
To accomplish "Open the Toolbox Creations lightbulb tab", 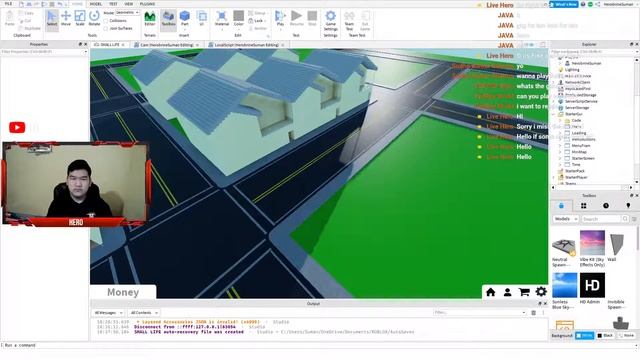I will tap(628, 206).
